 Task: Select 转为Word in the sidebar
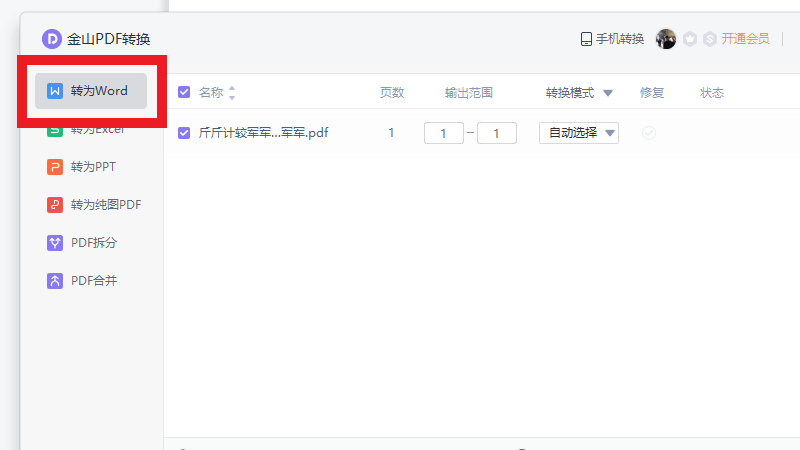click(x=90, y=91)
